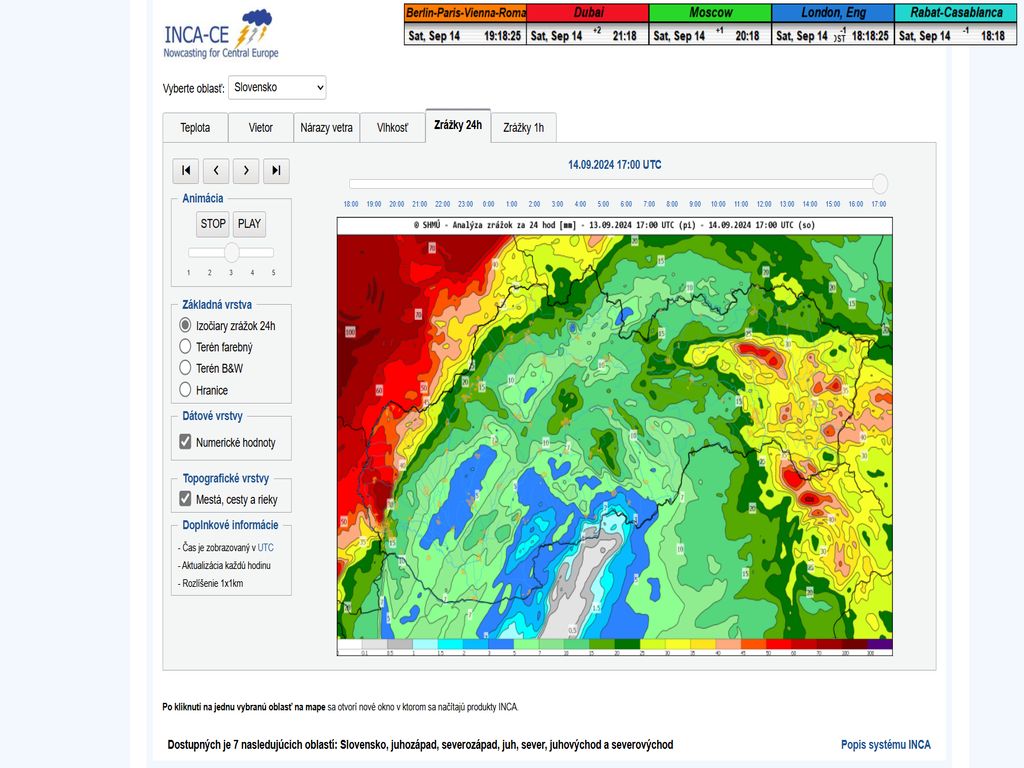The image size is (1024, 768).
Task: Select Hranice base layer
Action: [185, 390]
